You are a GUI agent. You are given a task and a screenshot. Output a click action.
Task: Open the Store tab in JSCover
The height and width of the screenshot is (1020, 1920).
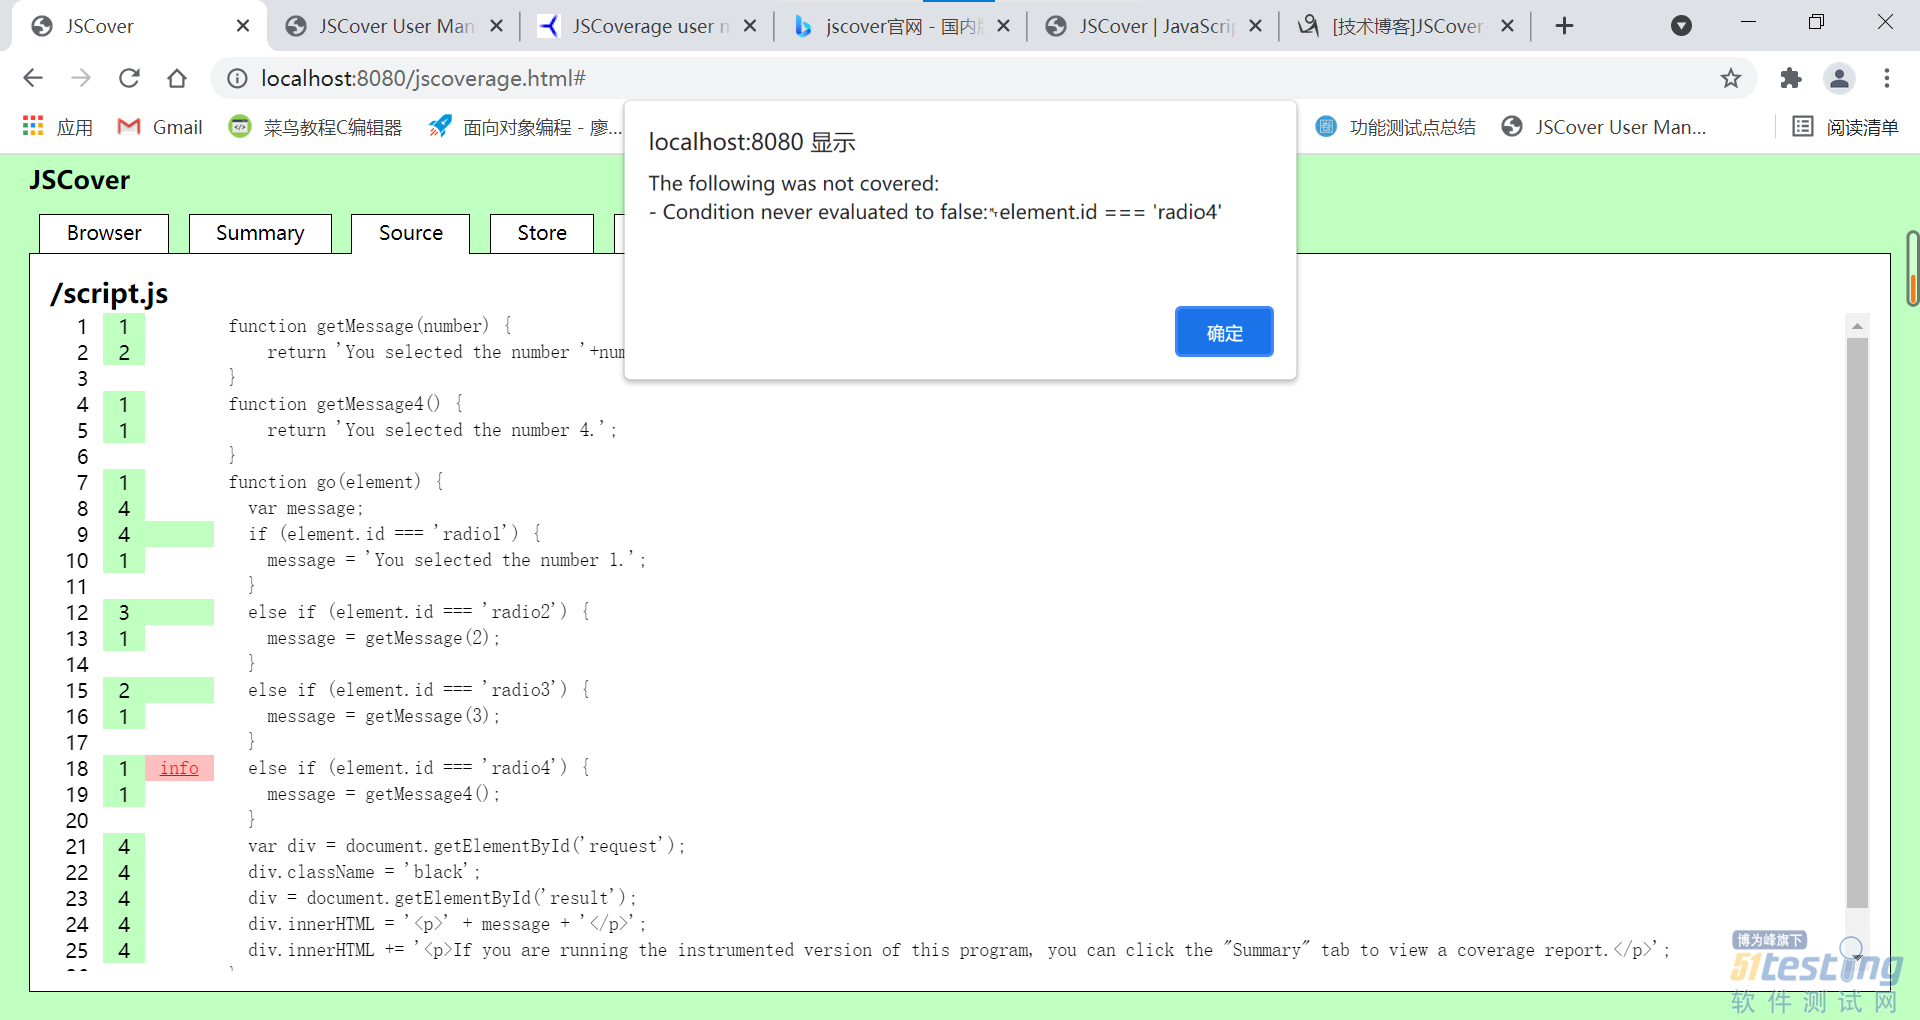click(x=542, y=233)
